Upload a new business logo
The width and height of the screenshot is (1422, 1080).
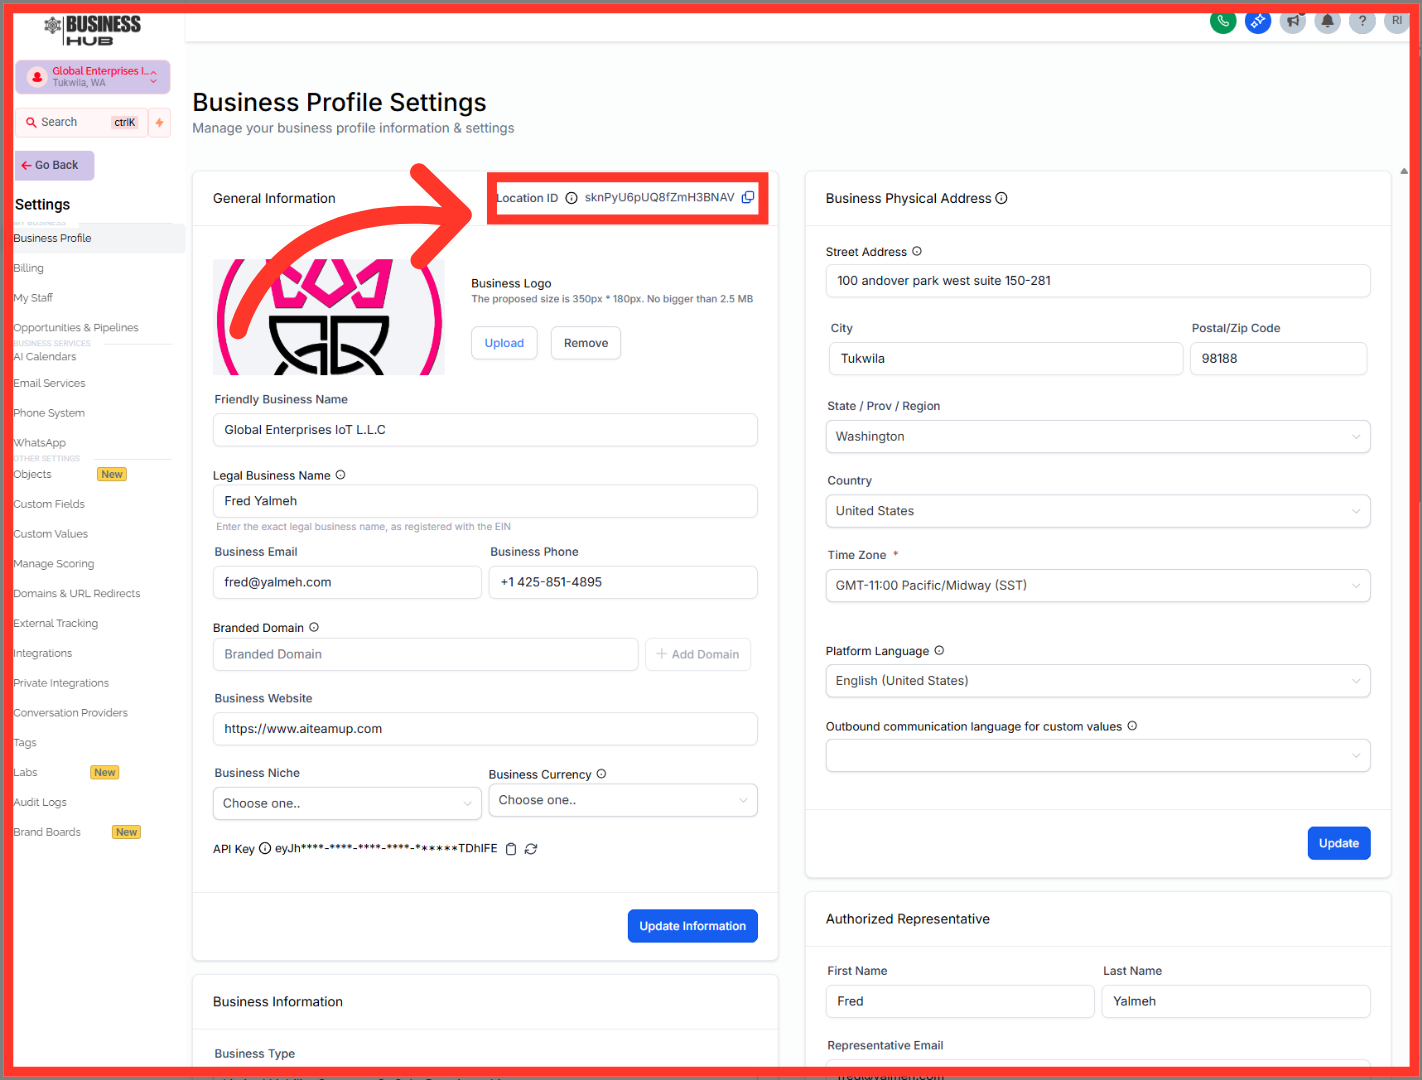pyautogui.click(x=504, y=343)
